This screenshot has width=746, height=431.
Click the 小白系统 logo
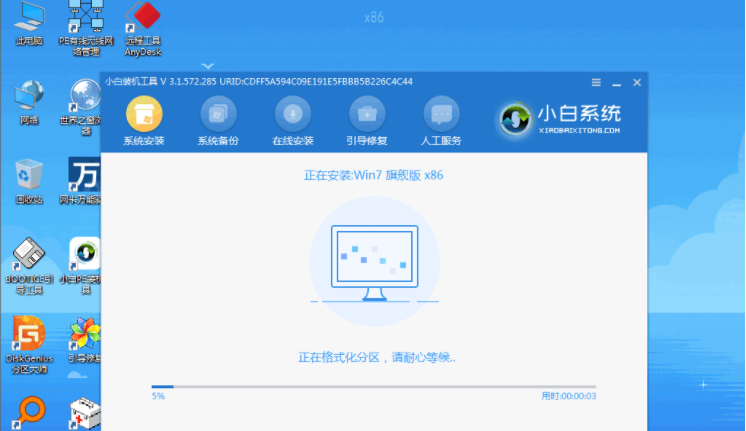(x=561, y=118)
